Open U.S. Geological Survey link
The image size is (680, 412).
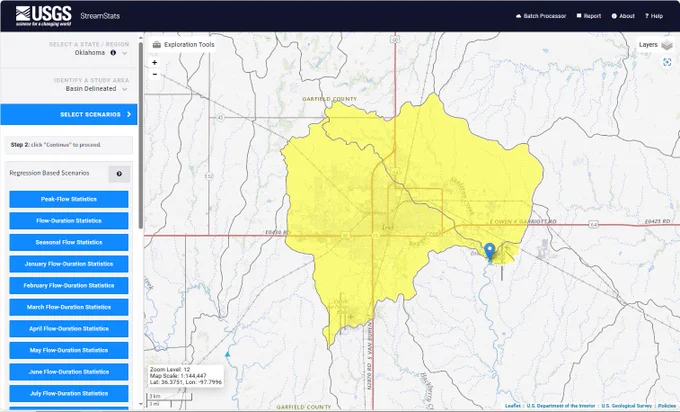pyautogui.click(x=626, y=406)
